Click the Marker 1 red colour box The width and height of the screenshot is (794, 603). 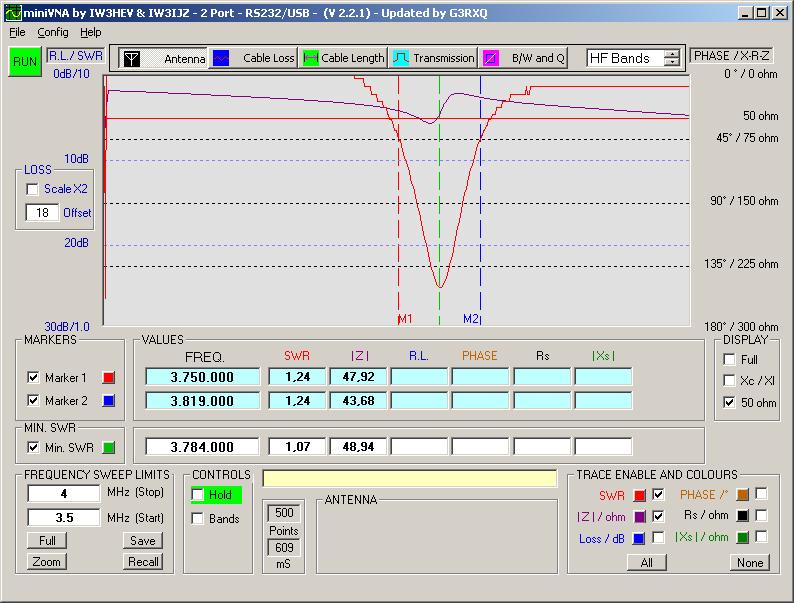tap(110, 378)
